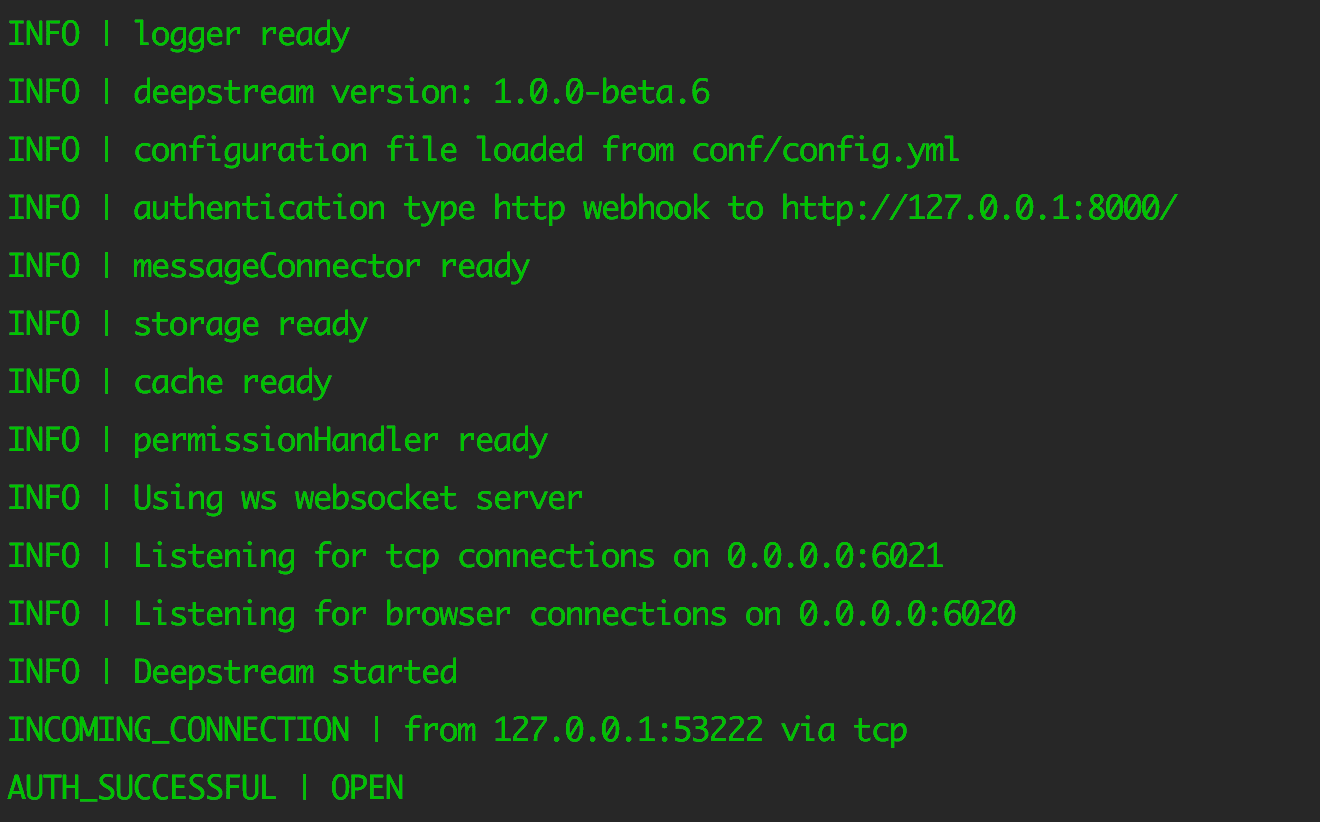Click 'Listening for browser connections' text

(430, 615)
